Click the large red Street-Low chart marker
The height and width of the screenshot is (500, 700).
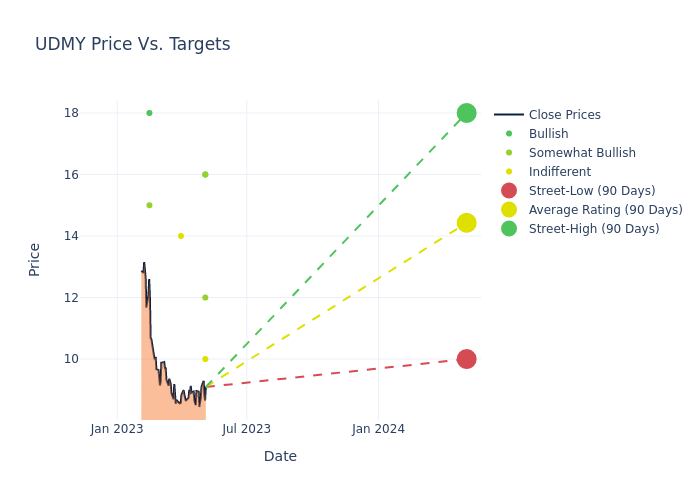click(x=466, y=359)
